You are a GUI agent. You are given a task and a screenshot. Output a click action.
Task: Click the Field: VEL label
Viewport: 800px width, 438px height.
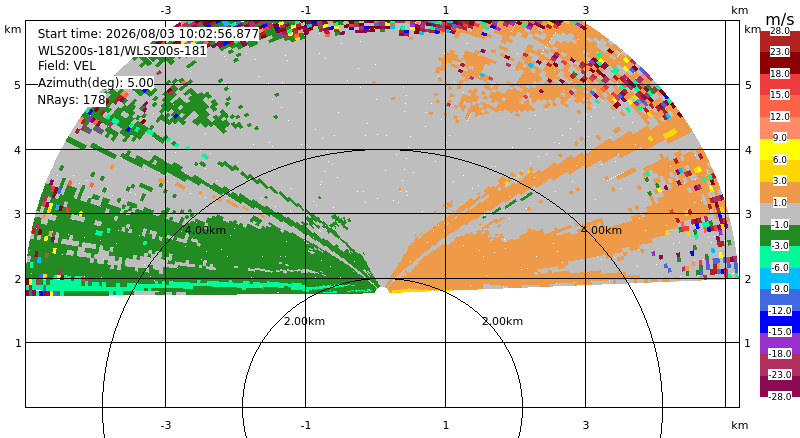coord(67,66)
